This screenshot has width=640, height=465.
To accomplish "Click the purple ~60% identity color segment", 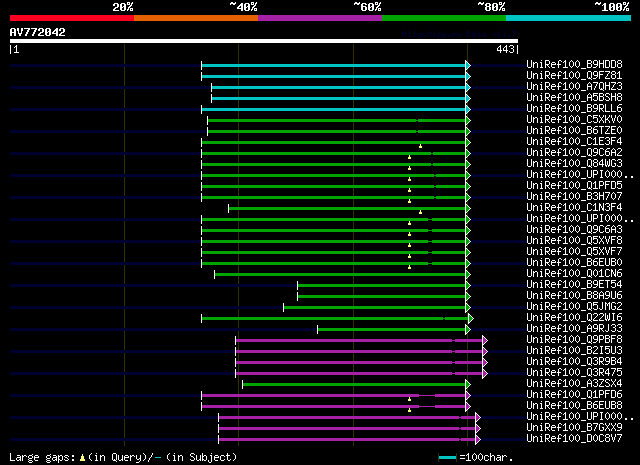I will (x=320, y=18).
